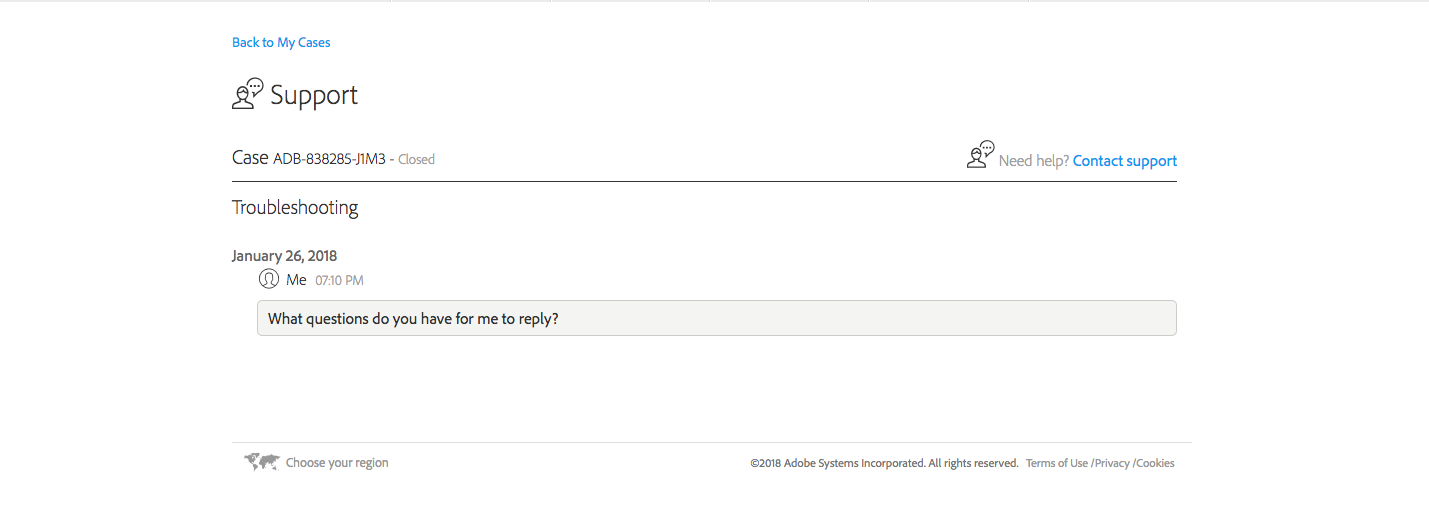Click the January 26, 2018 date label

pyautogui.click(x=284, y=256)
